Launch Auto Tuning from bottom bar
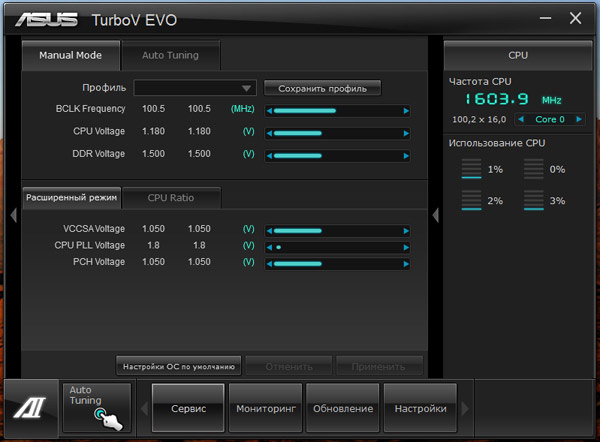The image size is (600, 442). coord(97,408)
